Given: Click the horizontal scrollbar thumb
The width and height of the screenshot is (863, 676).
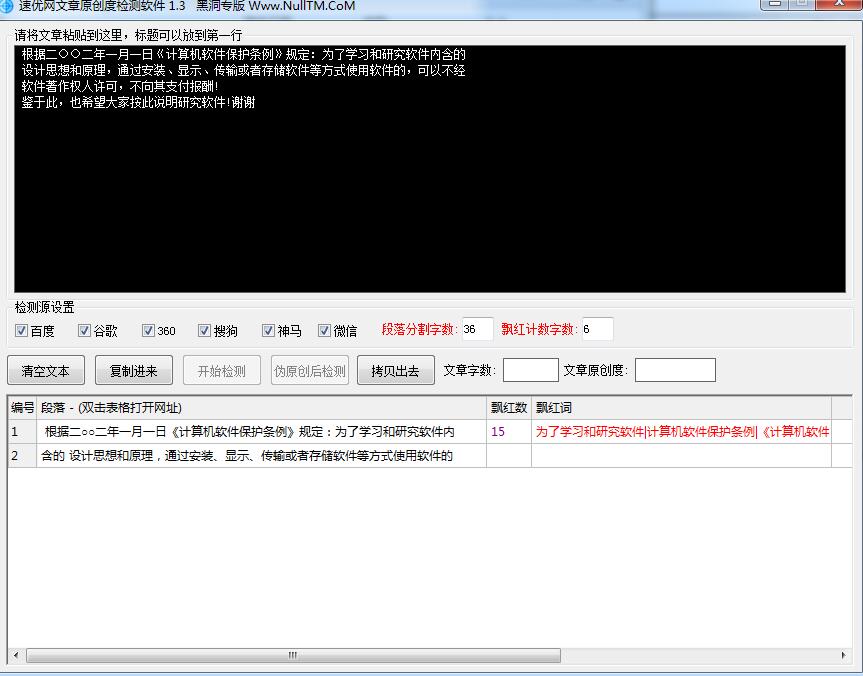Looking at the screenshot, I should 293,655.
